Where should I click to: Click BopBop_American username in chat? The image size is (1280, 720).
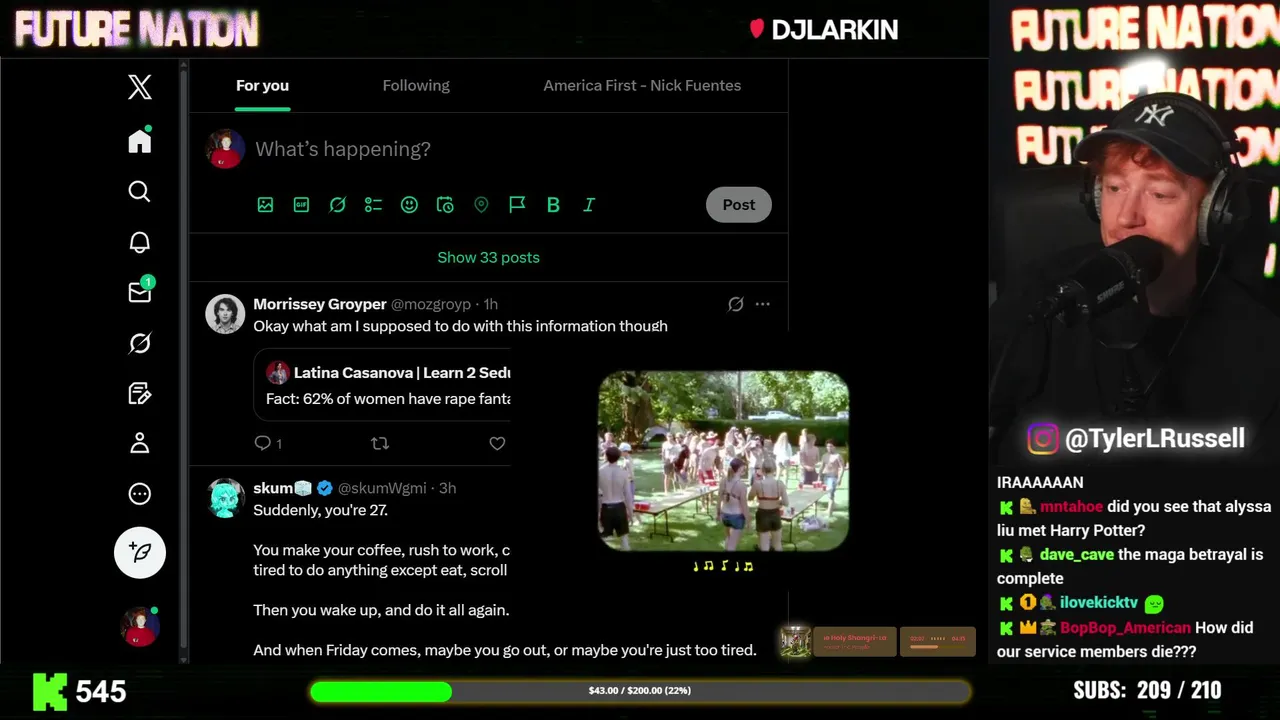tap(1125, 628)
